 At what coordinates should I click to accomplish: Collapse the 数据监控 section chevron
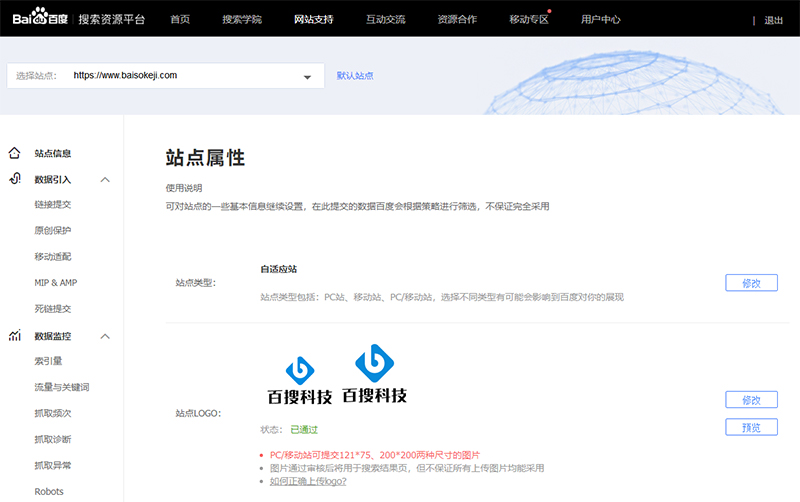[105, 336]
